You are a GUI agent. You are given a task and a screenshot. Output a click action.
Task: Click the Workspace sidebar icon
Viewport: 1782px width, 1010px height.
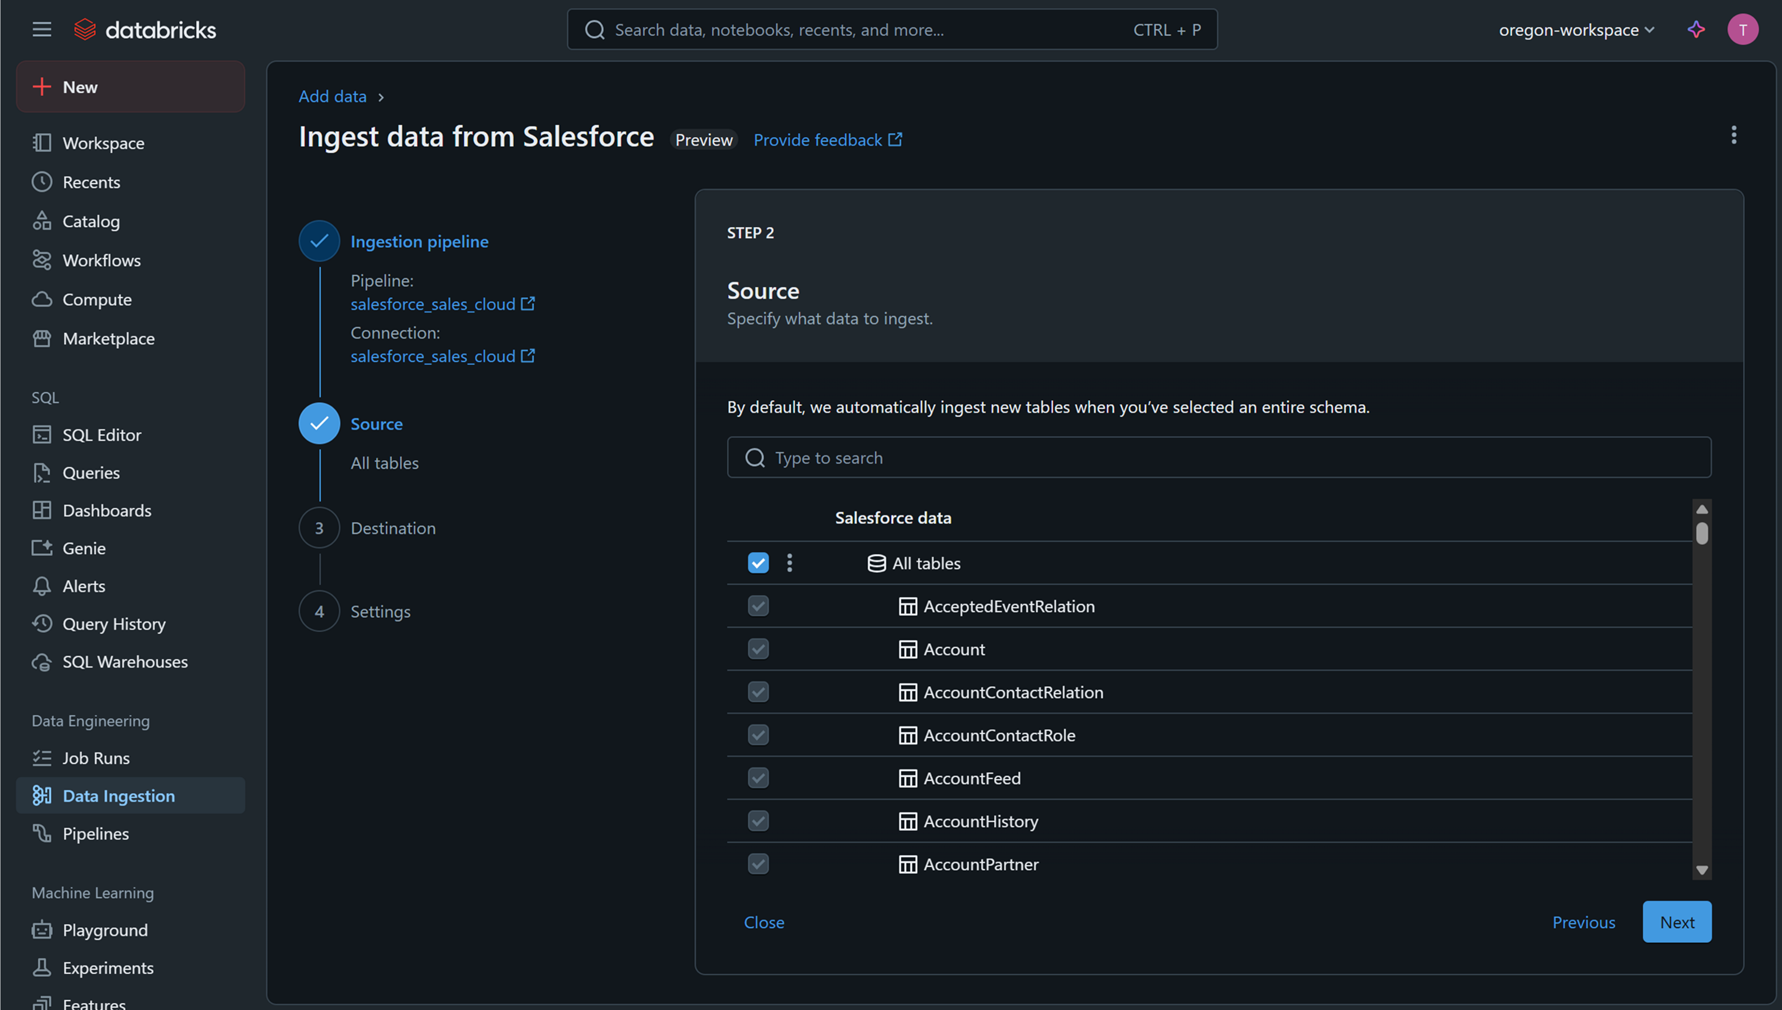(42, 143)
